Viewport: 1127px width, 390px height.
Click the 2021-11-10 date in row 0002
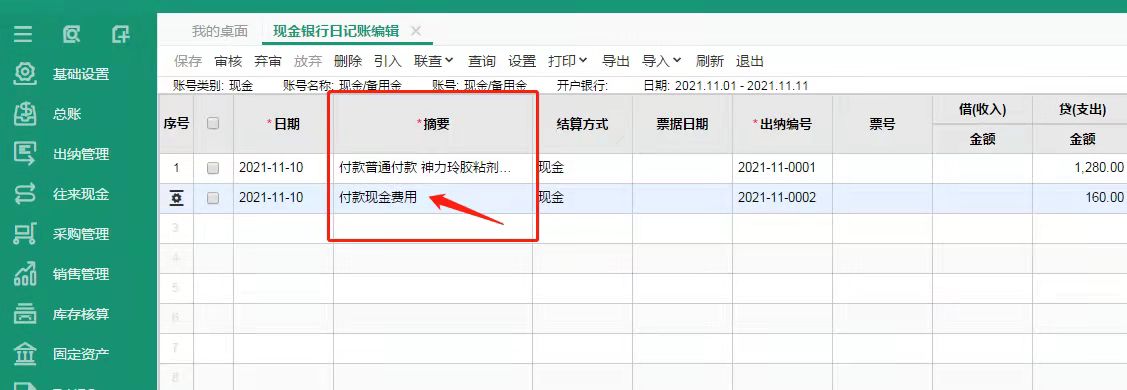(283, 198)
